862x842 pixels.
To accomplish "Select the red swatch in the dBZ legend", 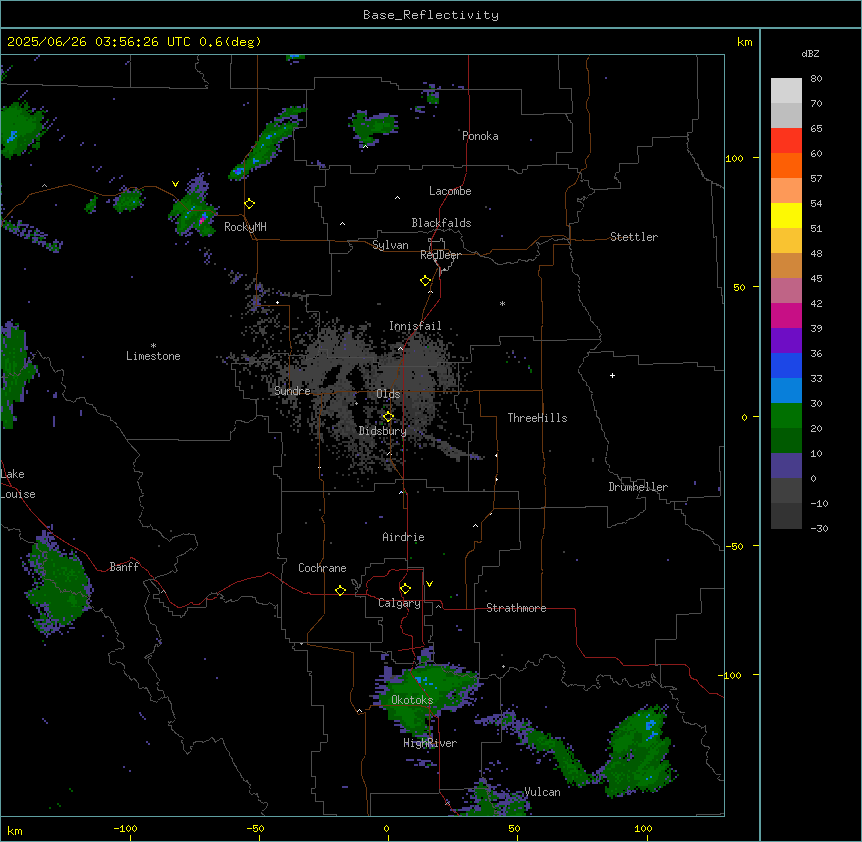I will click(786, 140).
